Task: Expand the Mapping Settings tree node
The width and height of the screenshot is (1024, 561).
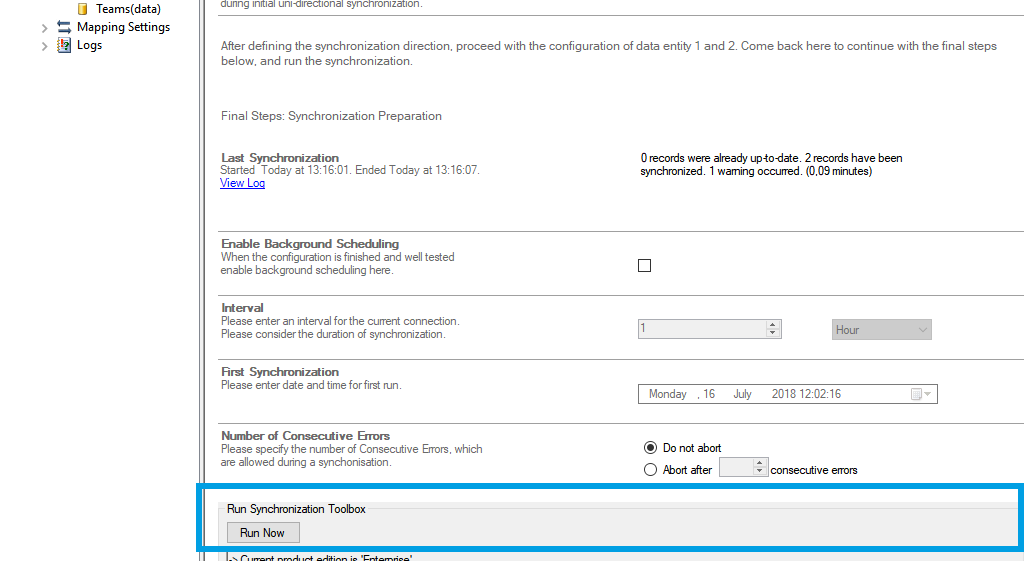Action: click(44, 27)
